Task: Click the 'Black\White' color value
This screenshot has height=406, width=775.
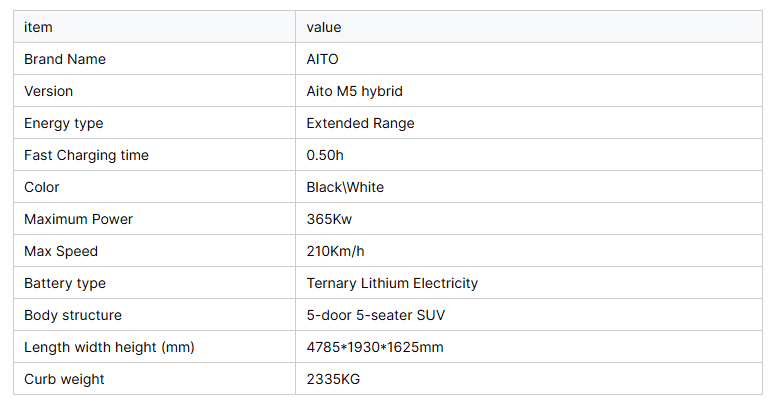Action: 345,187
